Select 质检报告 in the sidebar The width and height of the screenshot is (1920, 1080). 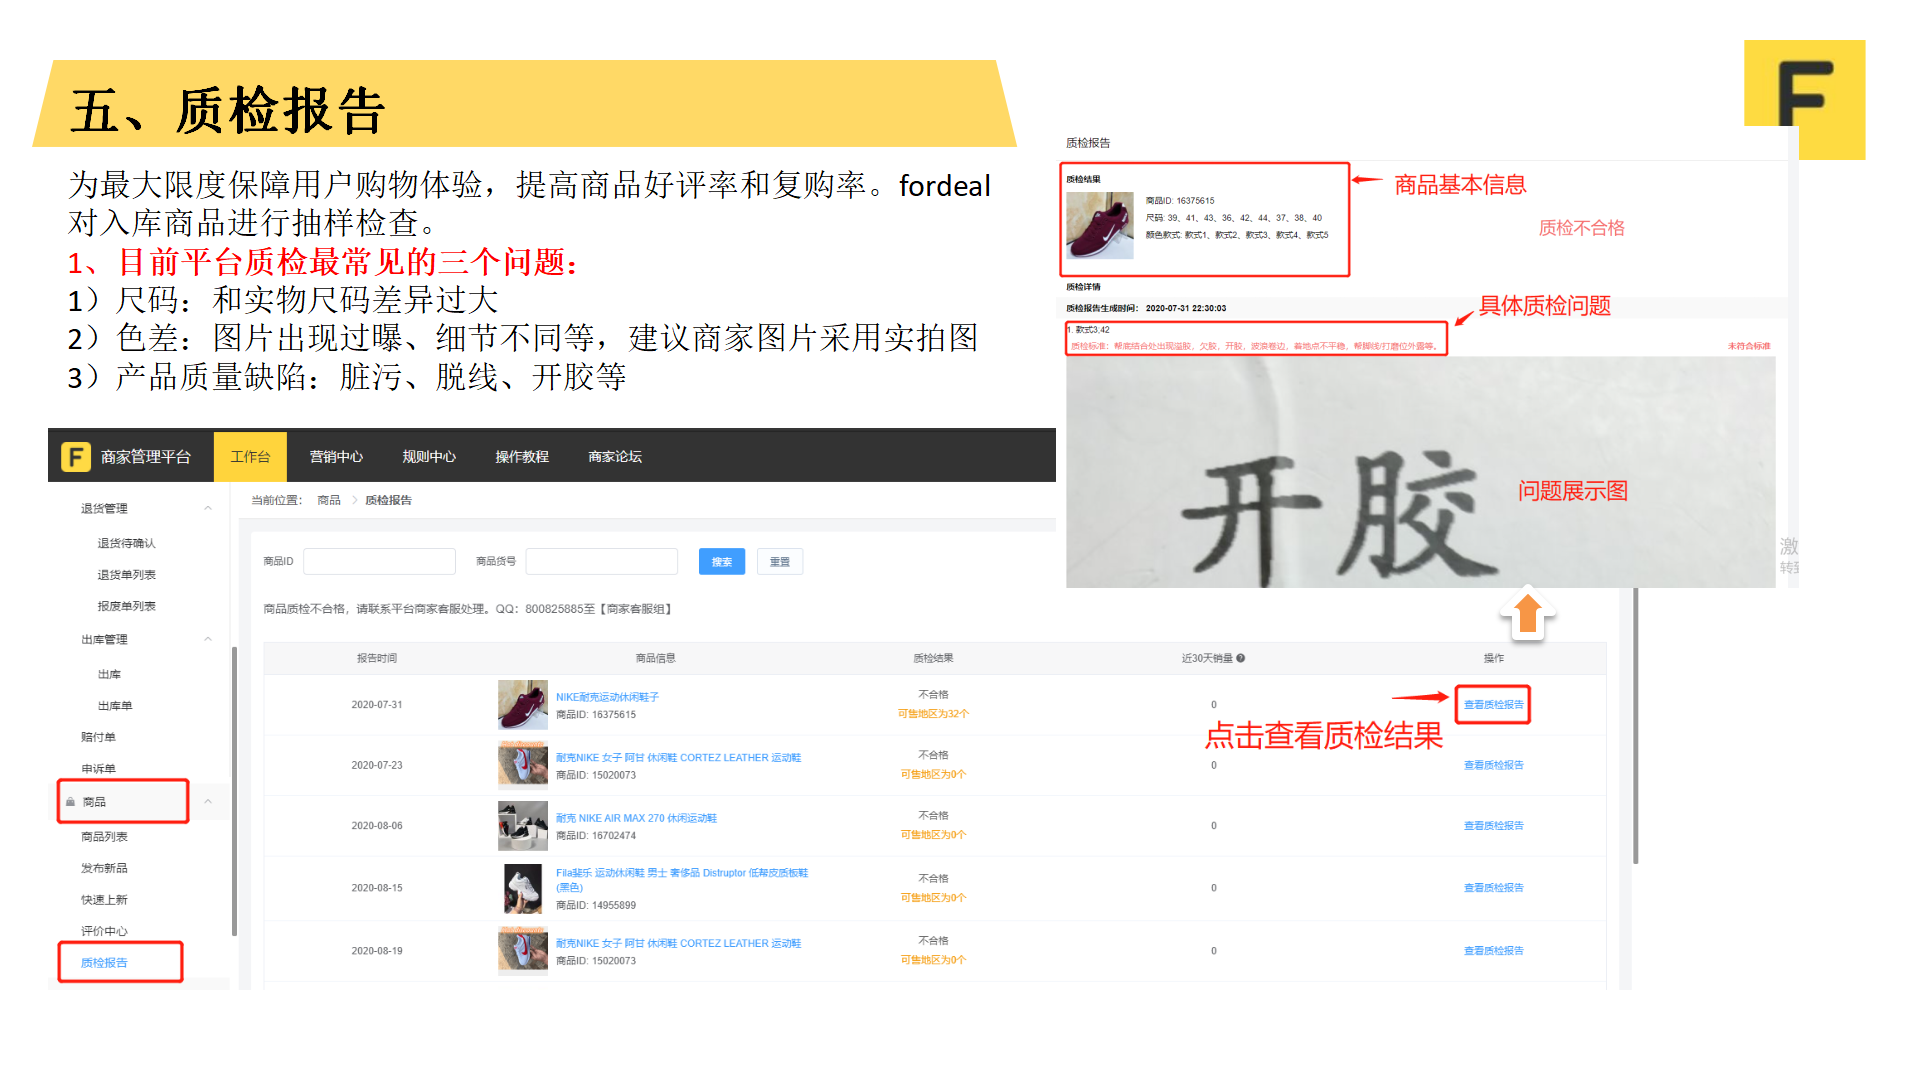click(x=104, y=963)
